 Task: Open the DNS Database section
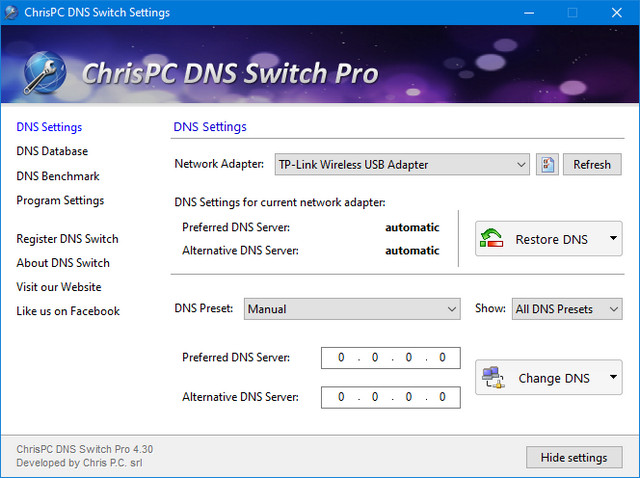click(x=52, y=151)
